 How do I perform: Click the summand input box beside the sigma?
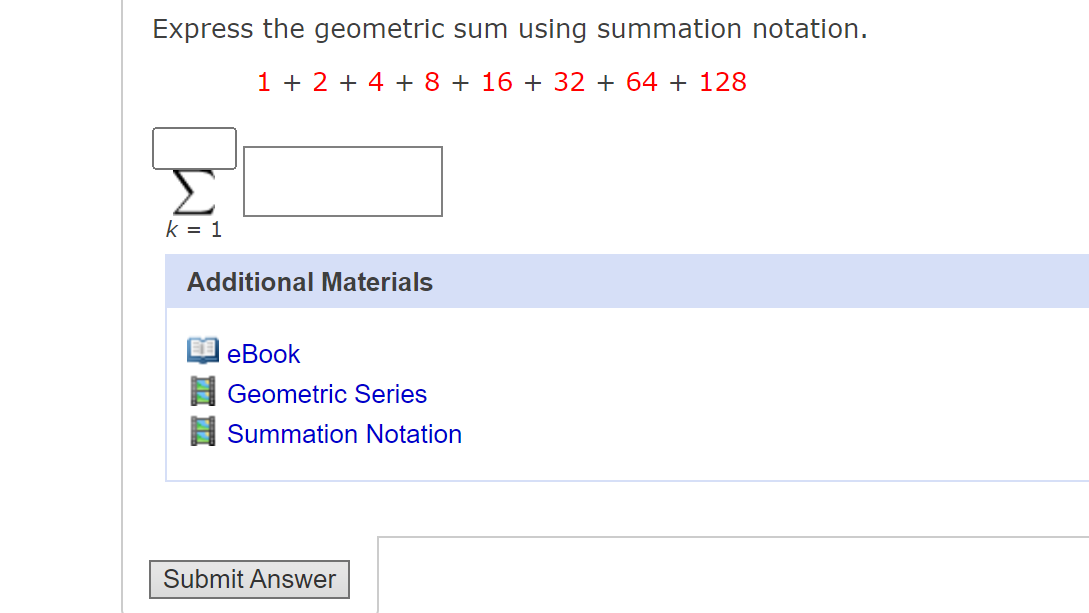[x=342, y=181]
